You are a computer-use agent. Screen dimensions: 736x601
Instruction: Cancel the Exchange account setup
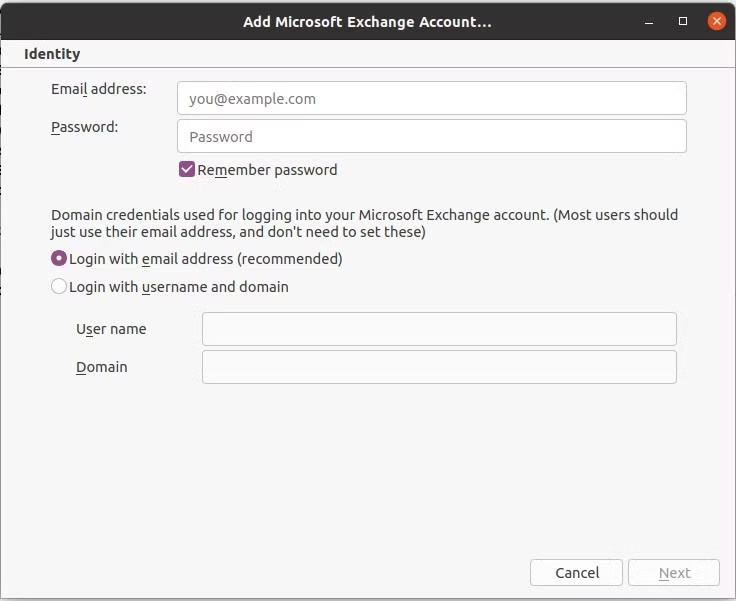click(x=576, y=572)
